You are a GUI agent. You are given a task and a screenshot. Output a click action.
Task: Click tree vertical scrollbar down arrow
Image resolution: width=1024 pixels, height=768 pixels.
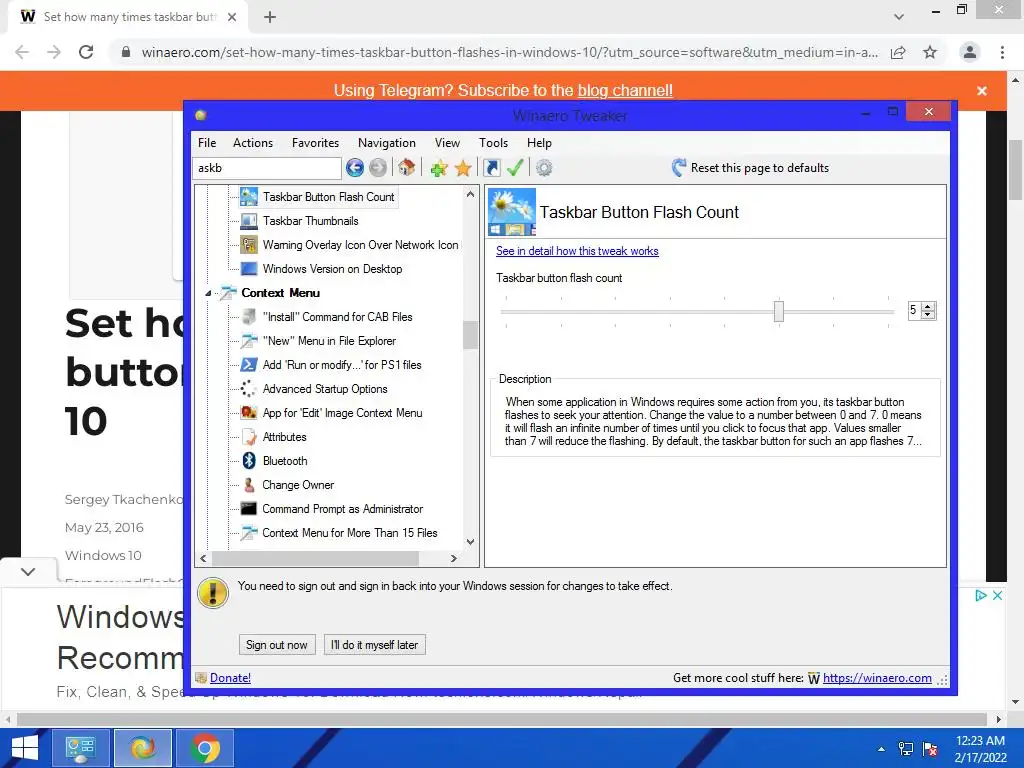[470, 542]
